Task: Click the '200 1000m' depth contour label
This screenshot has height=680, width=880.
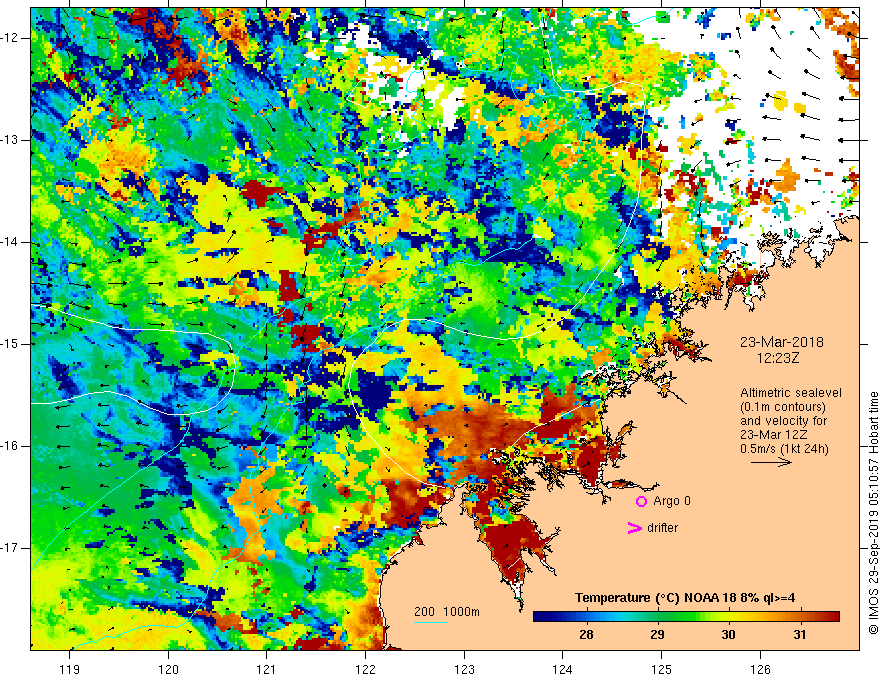Action: click(447, 612)
